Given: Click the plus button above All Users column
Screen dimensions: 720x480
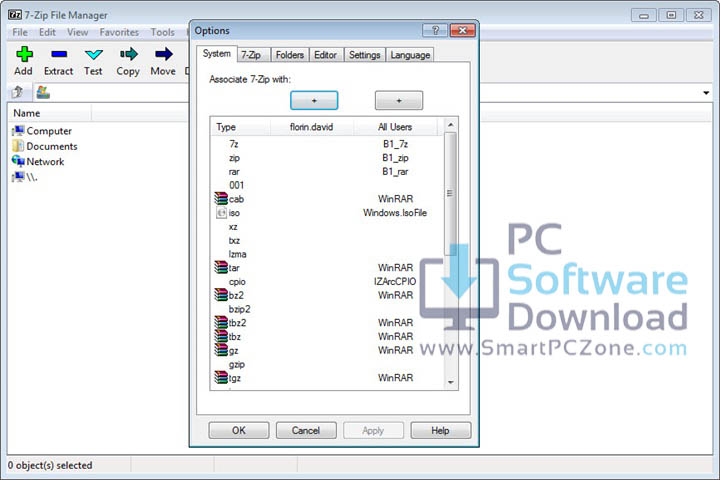Looking at the screenshot, I should pyautogui.click(x=399, y=100).
